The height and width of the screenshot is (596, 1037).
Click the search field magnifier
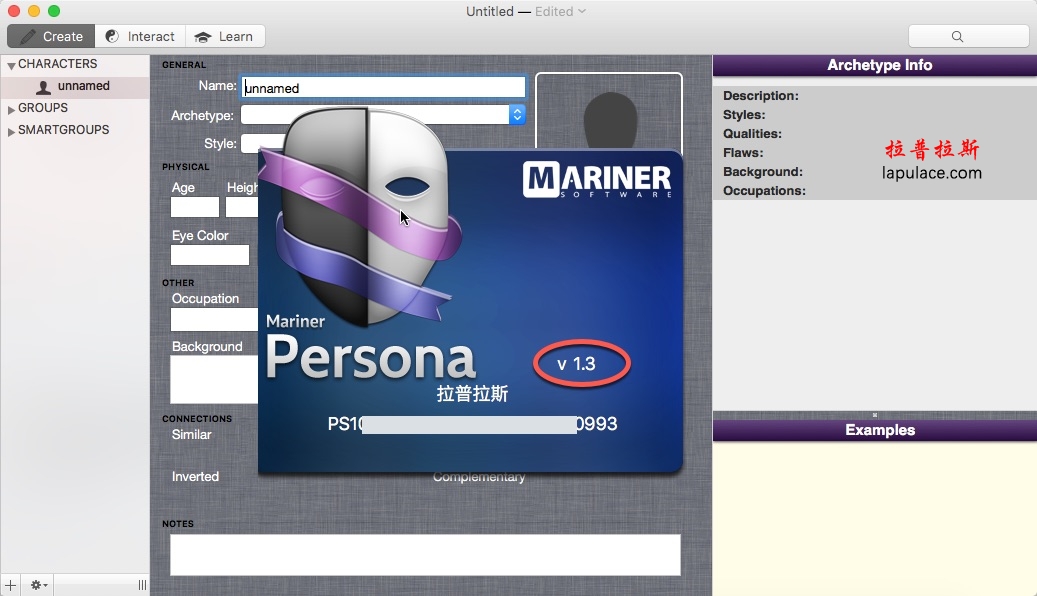[x=957, y=36]
